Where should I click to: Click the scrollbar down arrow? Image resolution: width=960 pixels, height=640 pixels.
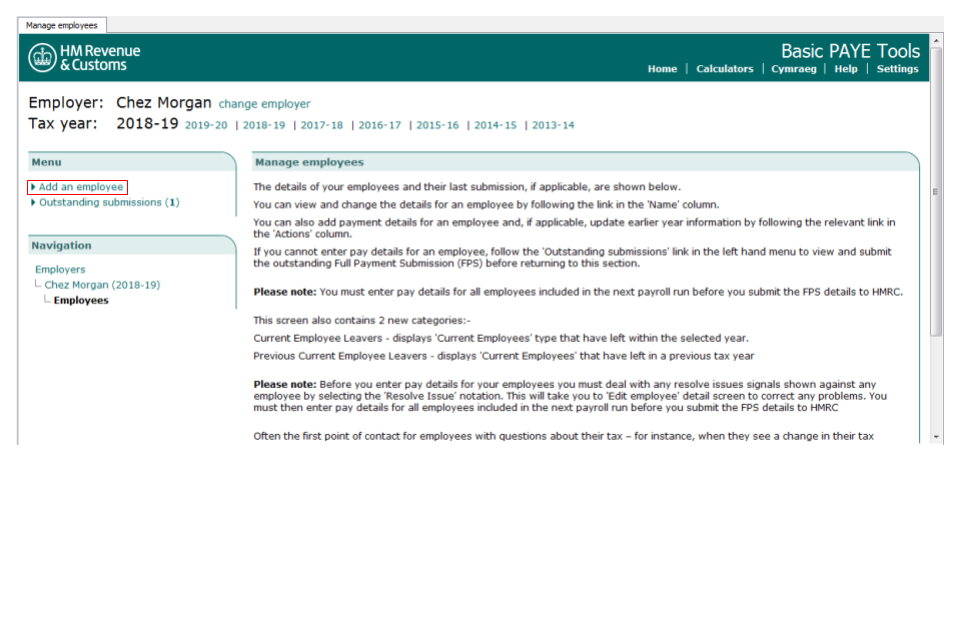pos(936,437)
